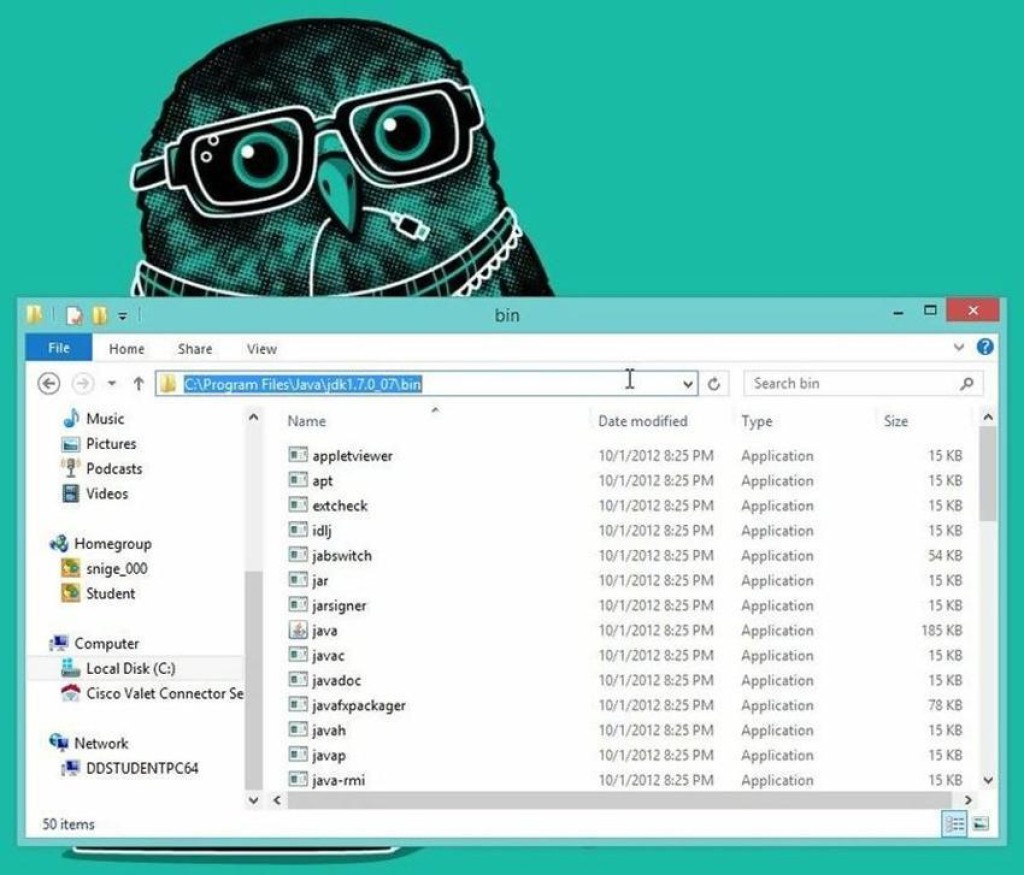This screenshot has height=875, width=1024.
Task: Refresh the bin folder with the refresh icon
Action: 712,383
